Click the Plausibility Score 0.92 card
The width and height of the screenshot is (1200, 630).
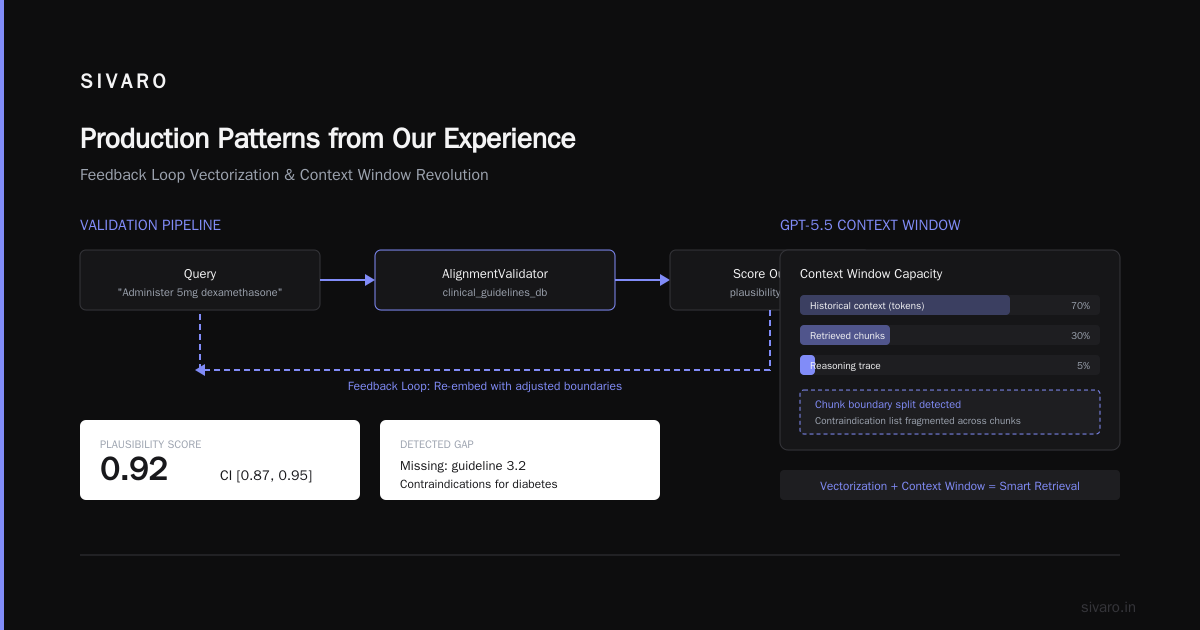[x=220, y=460]
